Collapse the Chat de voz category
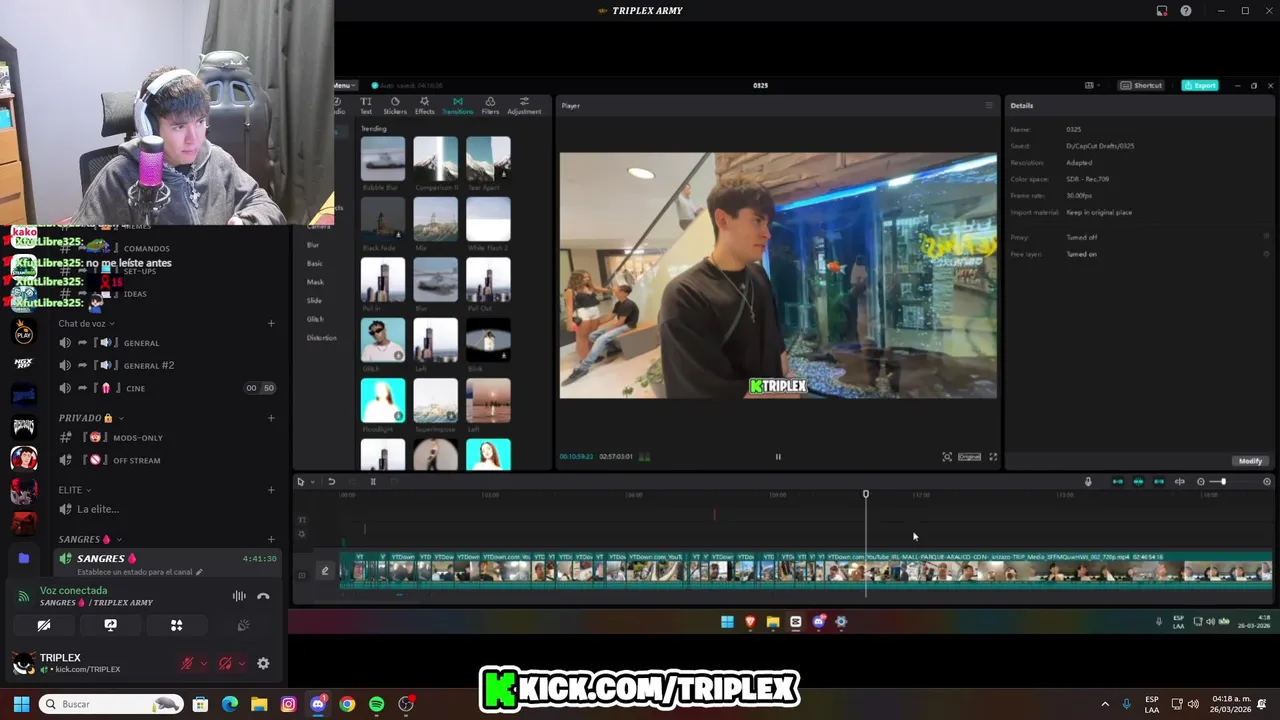 pos(86,324)
